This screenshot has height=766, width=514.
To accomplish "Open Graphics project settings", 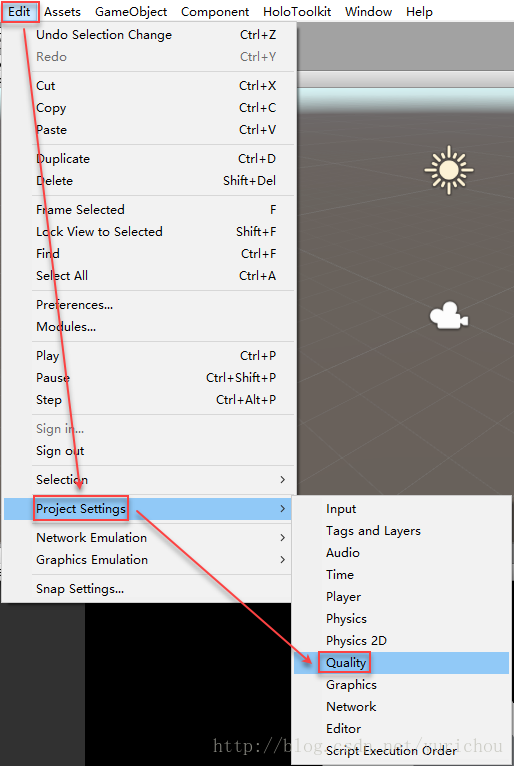I will pos(401,684).
